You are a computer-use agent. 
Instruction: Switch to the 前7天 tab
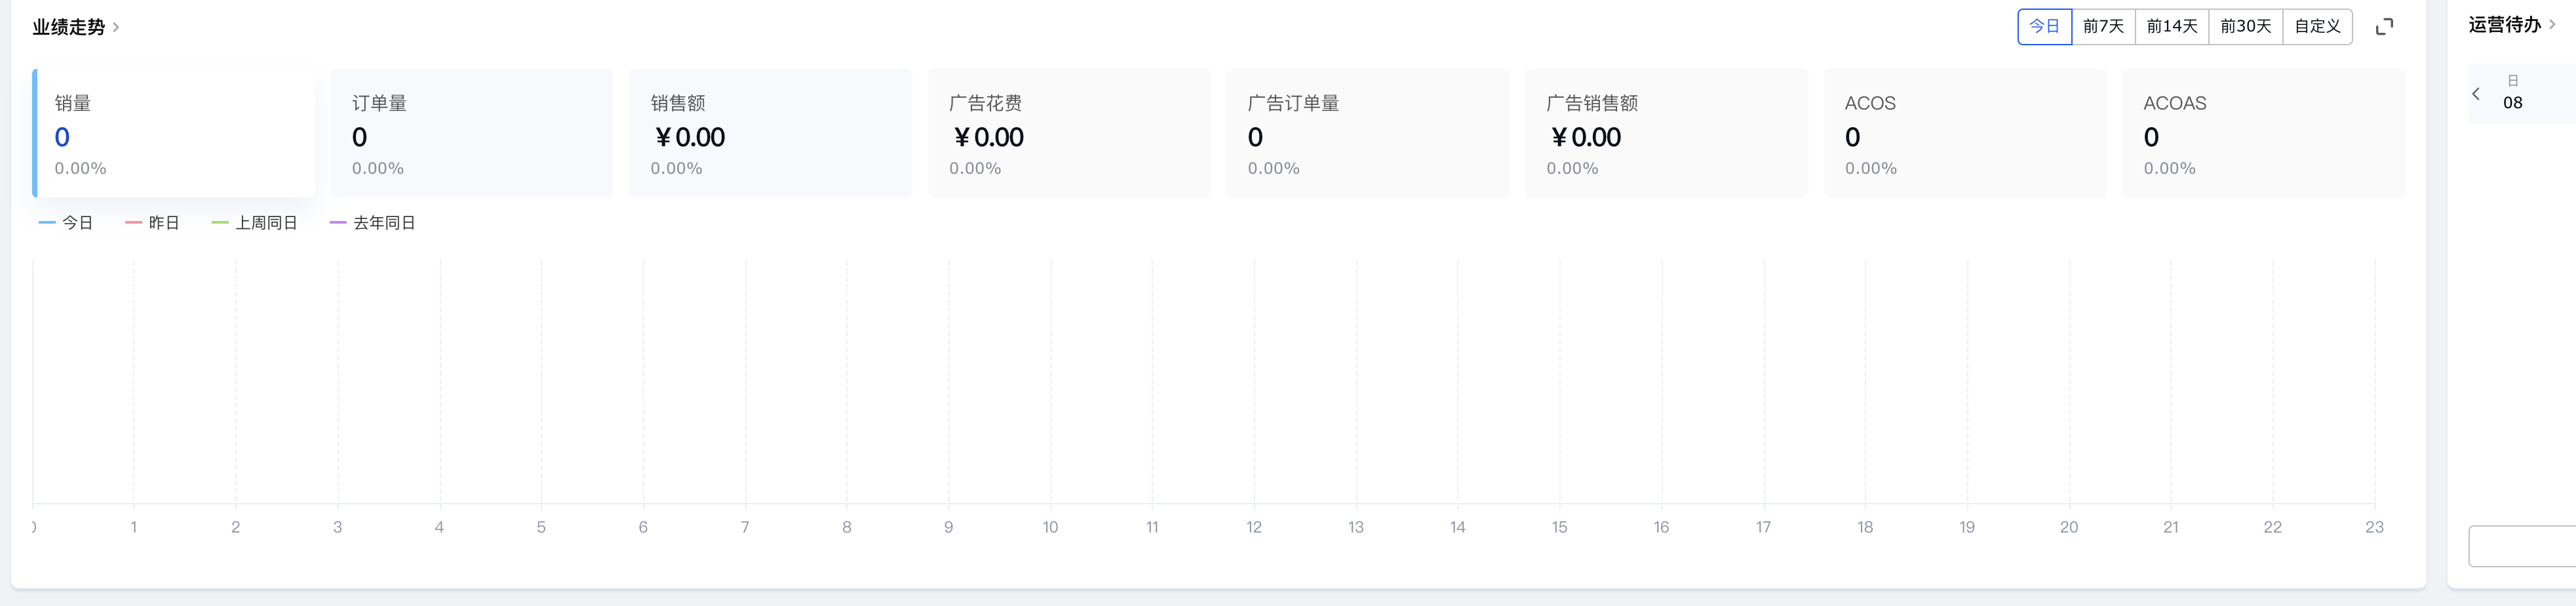click(x=2103, y=27)
